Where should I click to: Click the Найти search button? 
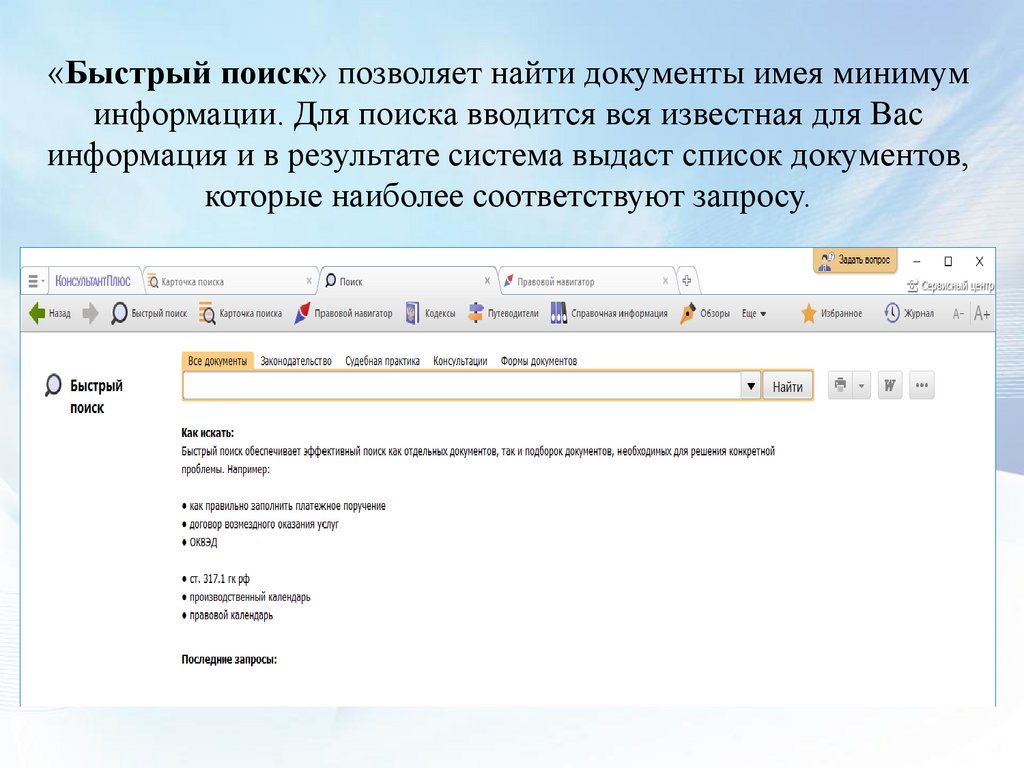point(788,387)
